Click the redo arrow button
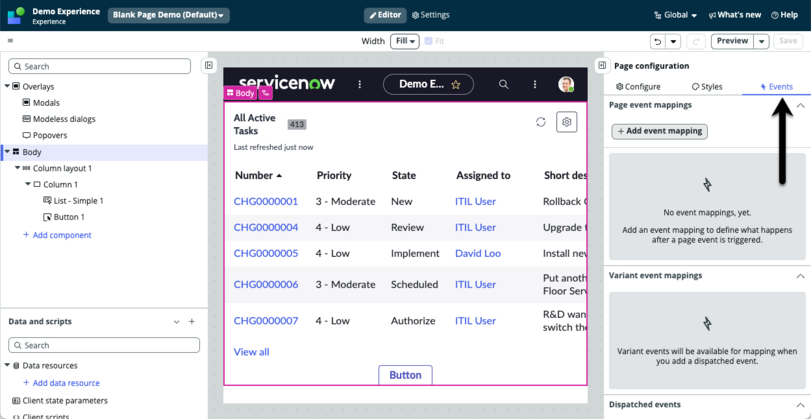The width and height of the screenshot is (811, 419). pyautogui.click(x=696, y=41)
